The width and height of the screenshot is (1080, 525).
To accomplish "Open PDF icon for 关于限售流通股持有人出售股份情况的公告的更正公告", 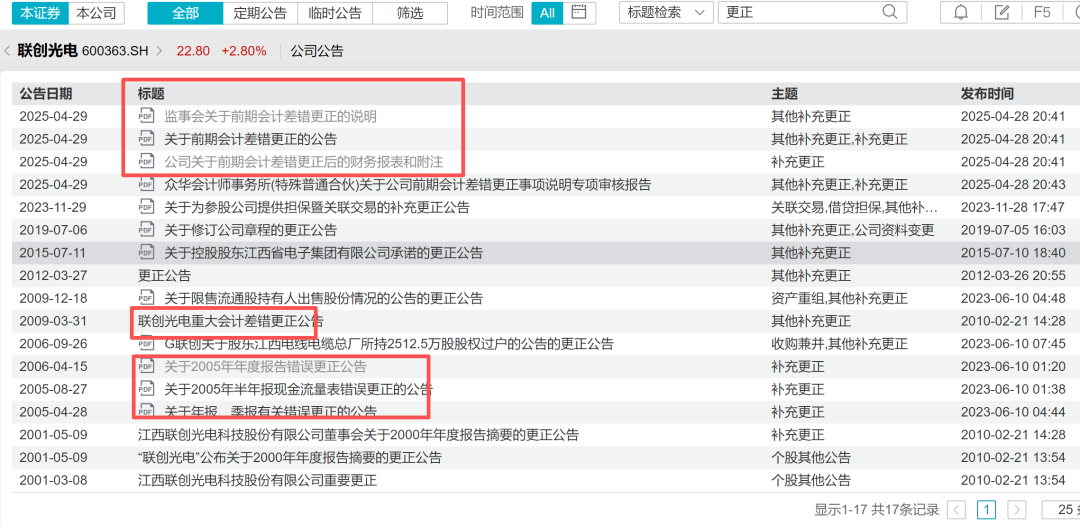I will pos(145,298).
